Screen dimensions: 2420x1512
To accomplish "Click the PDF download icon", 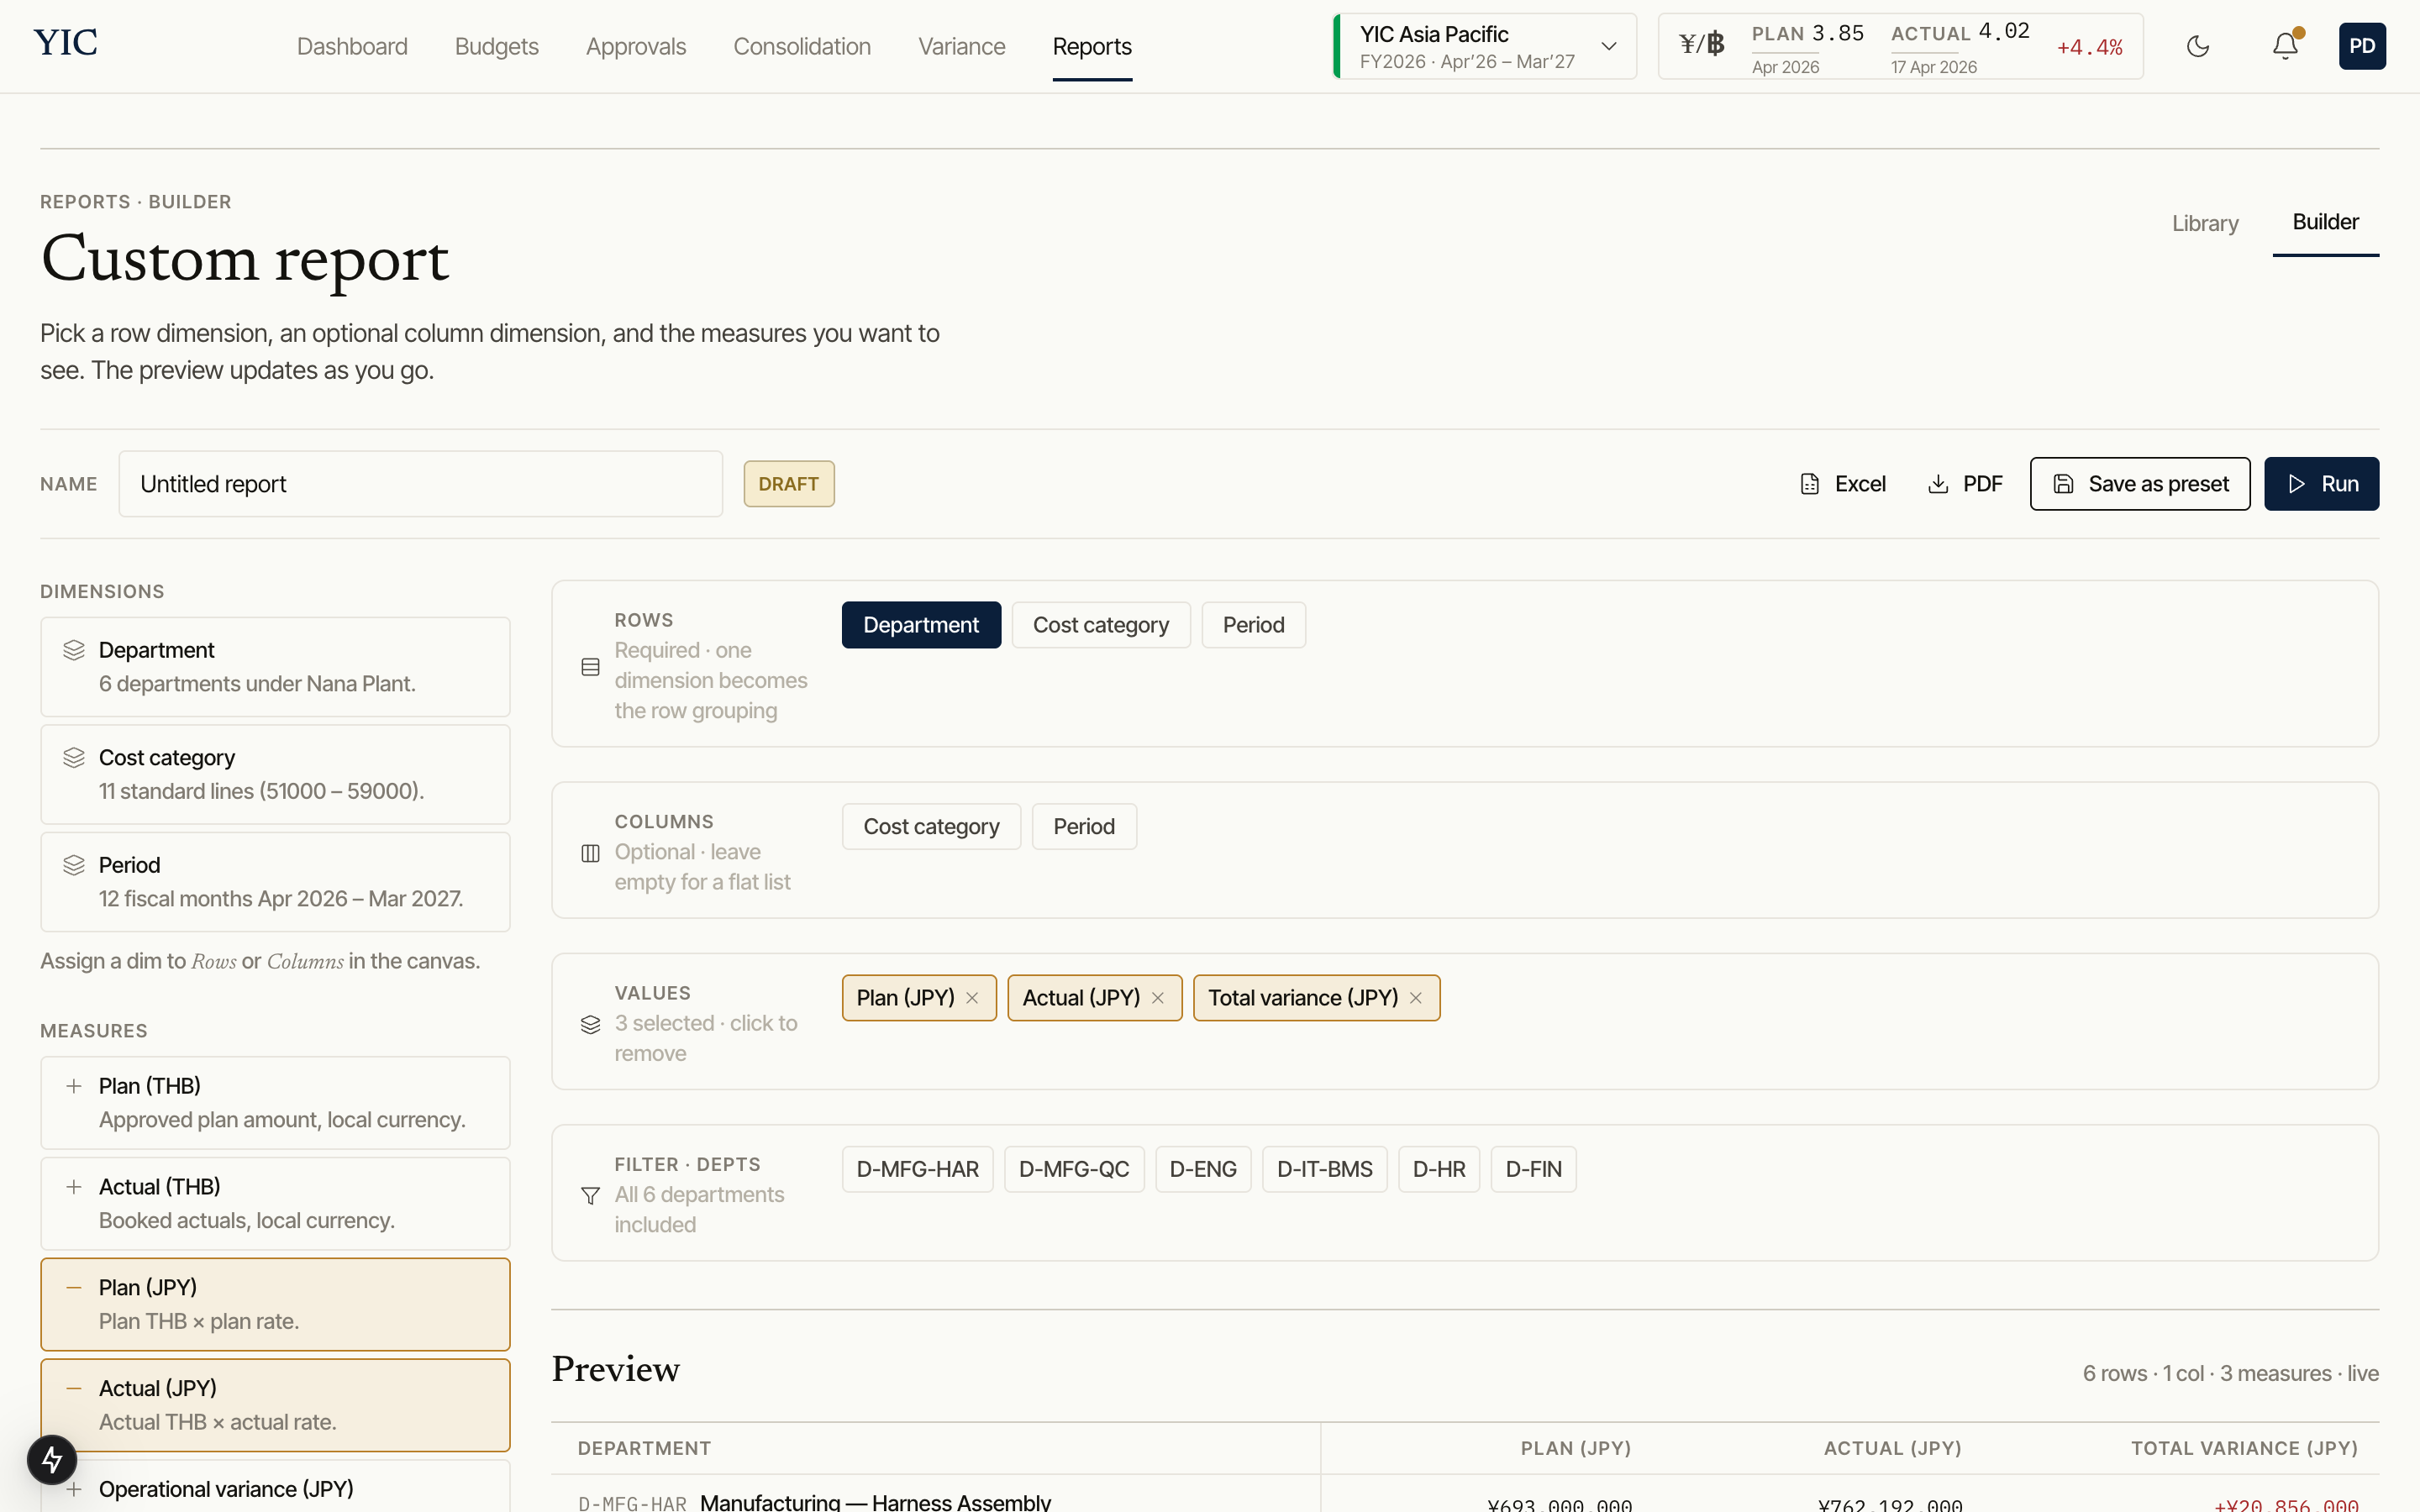I will click(1938, 483).
